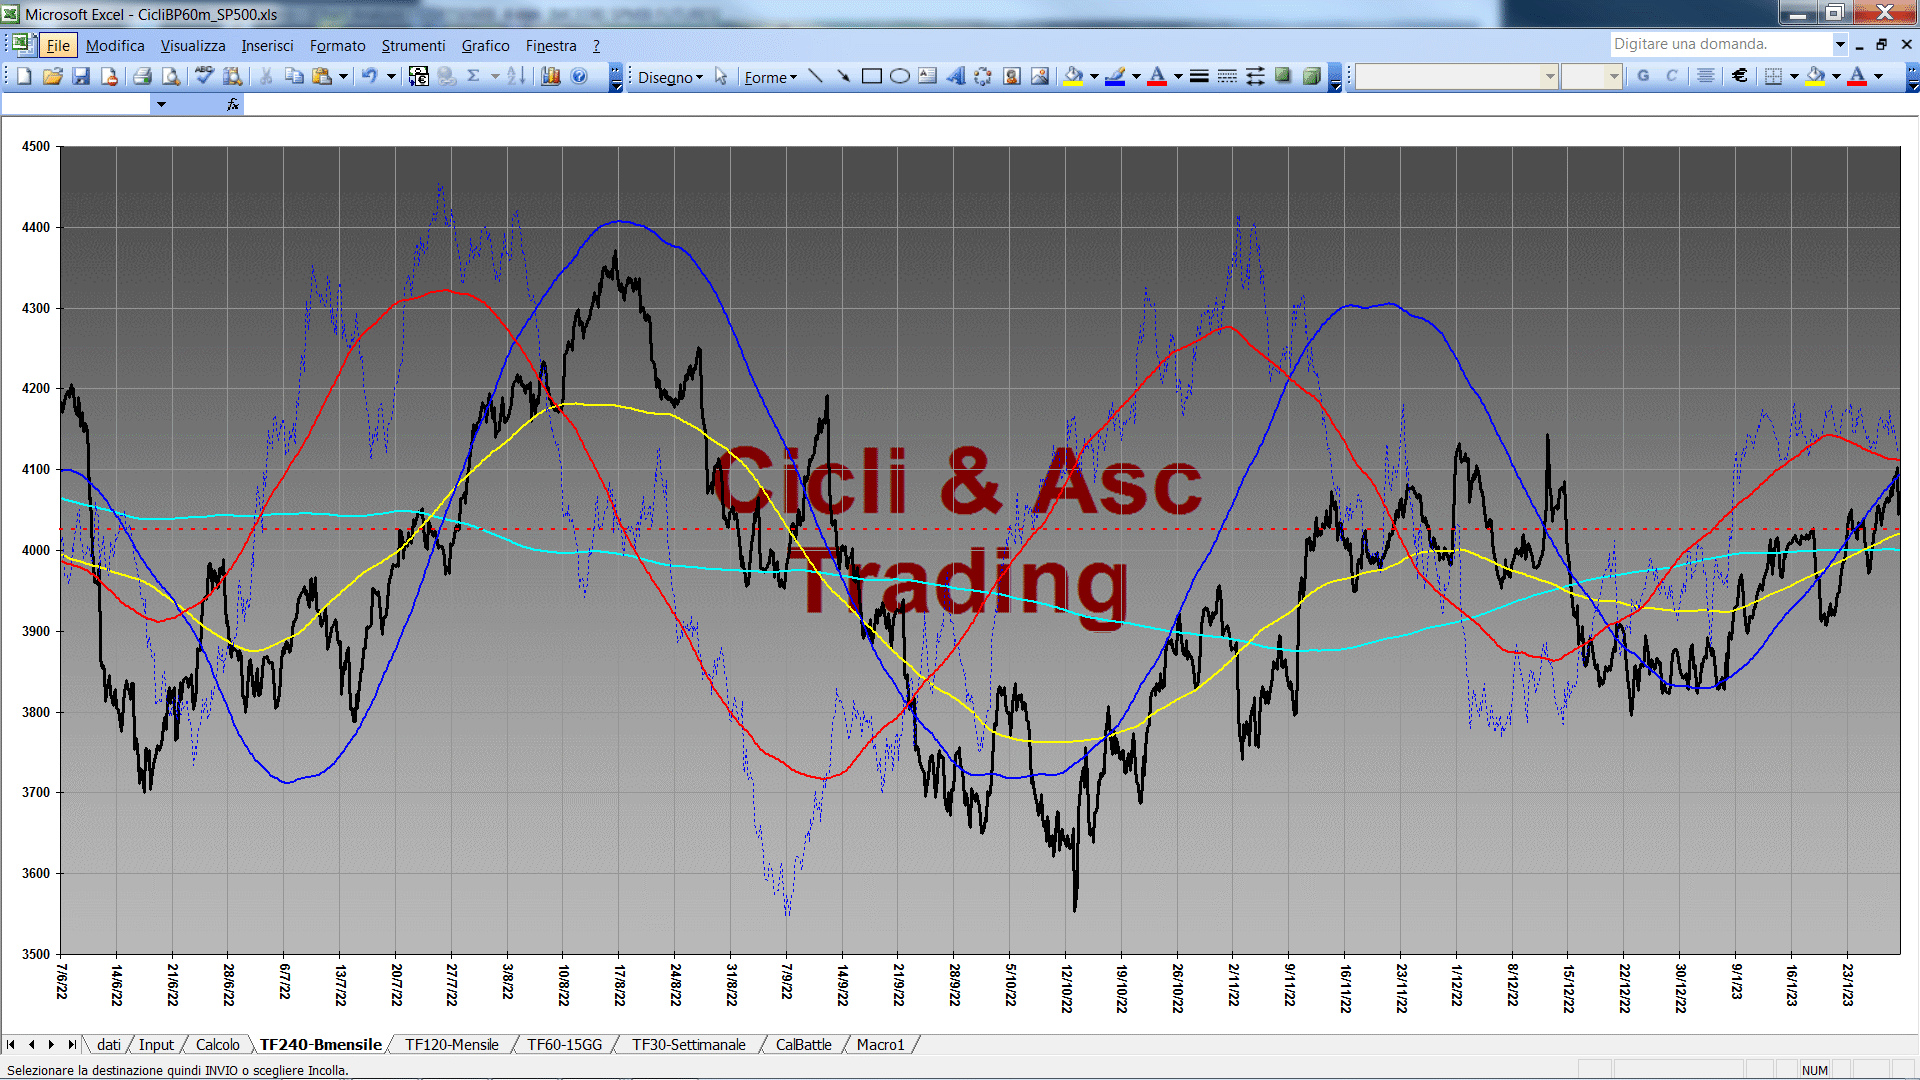Open the Disegno dropdown menu

670,77
